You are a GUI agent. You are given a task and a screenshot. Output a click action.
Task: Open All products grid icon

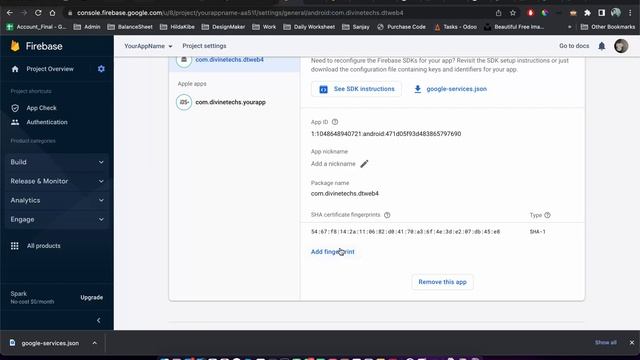[15, 246]
